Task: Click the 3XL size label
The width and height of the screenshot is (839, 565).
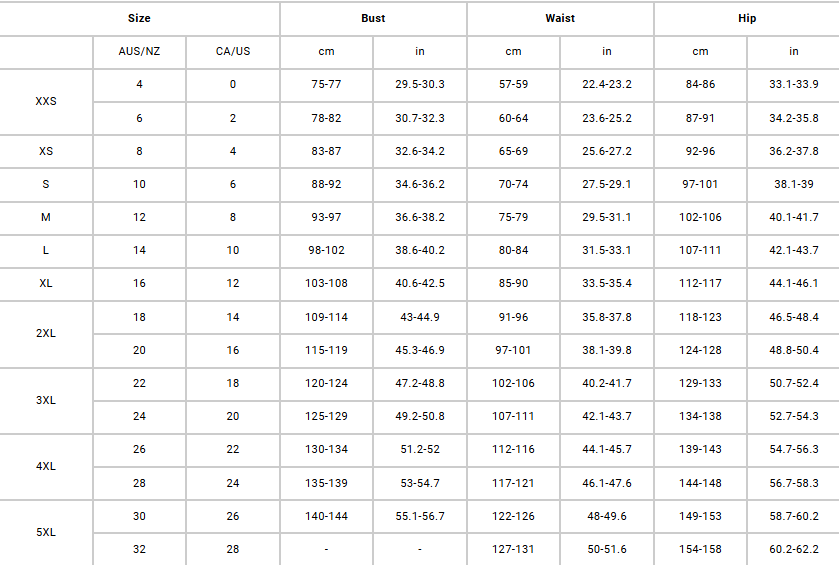Action: pyautogui.click(x=46, y=400)
